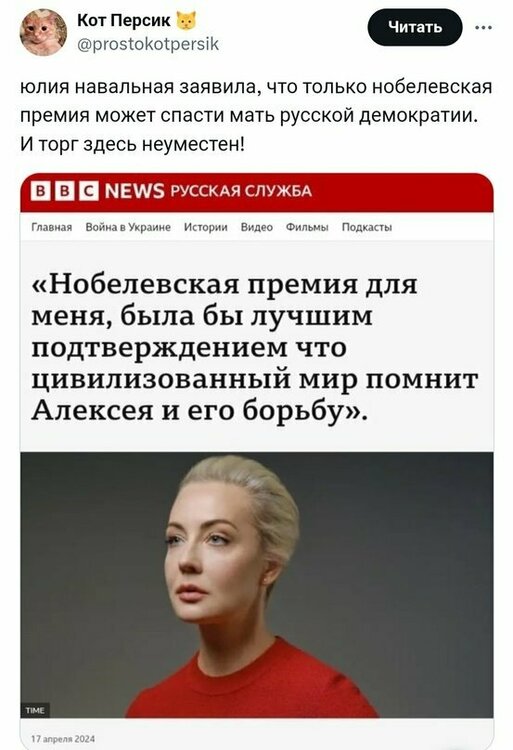The image size is (513, 750).
Task: Click the TIME photo credit label
Action: (x=35, y=710)
